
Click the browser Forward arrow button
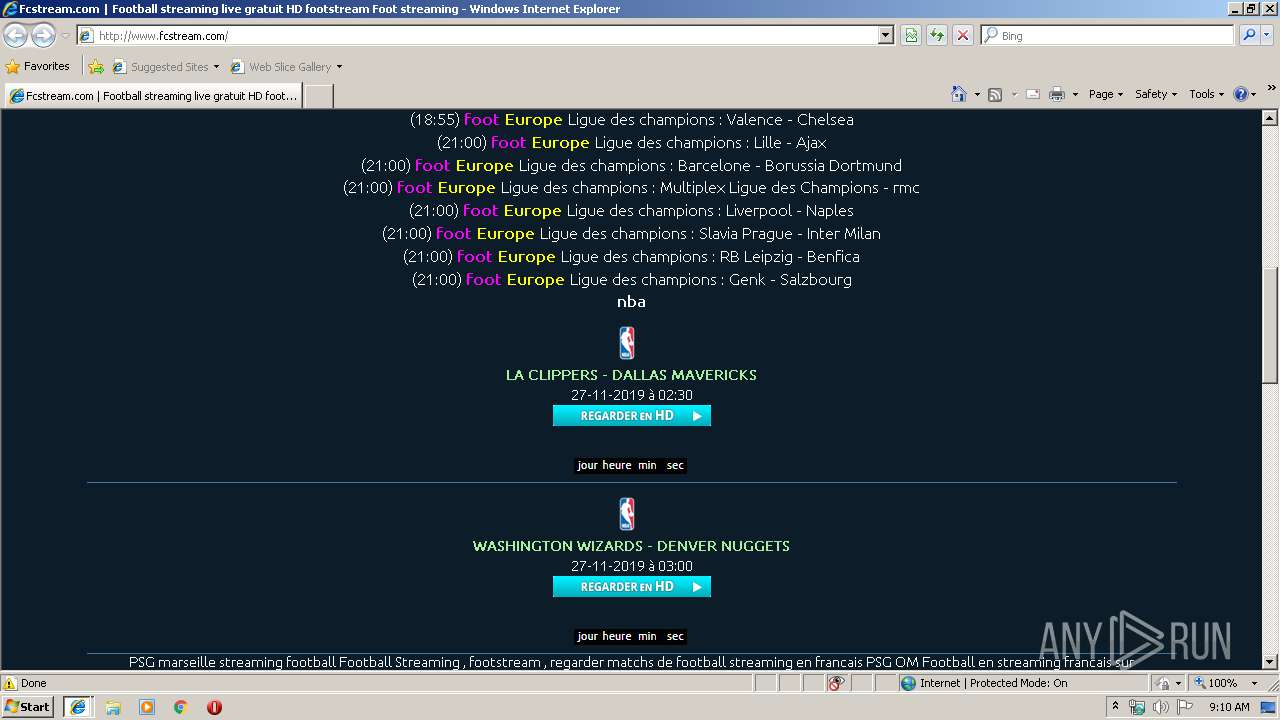click(x=43, y=36)
